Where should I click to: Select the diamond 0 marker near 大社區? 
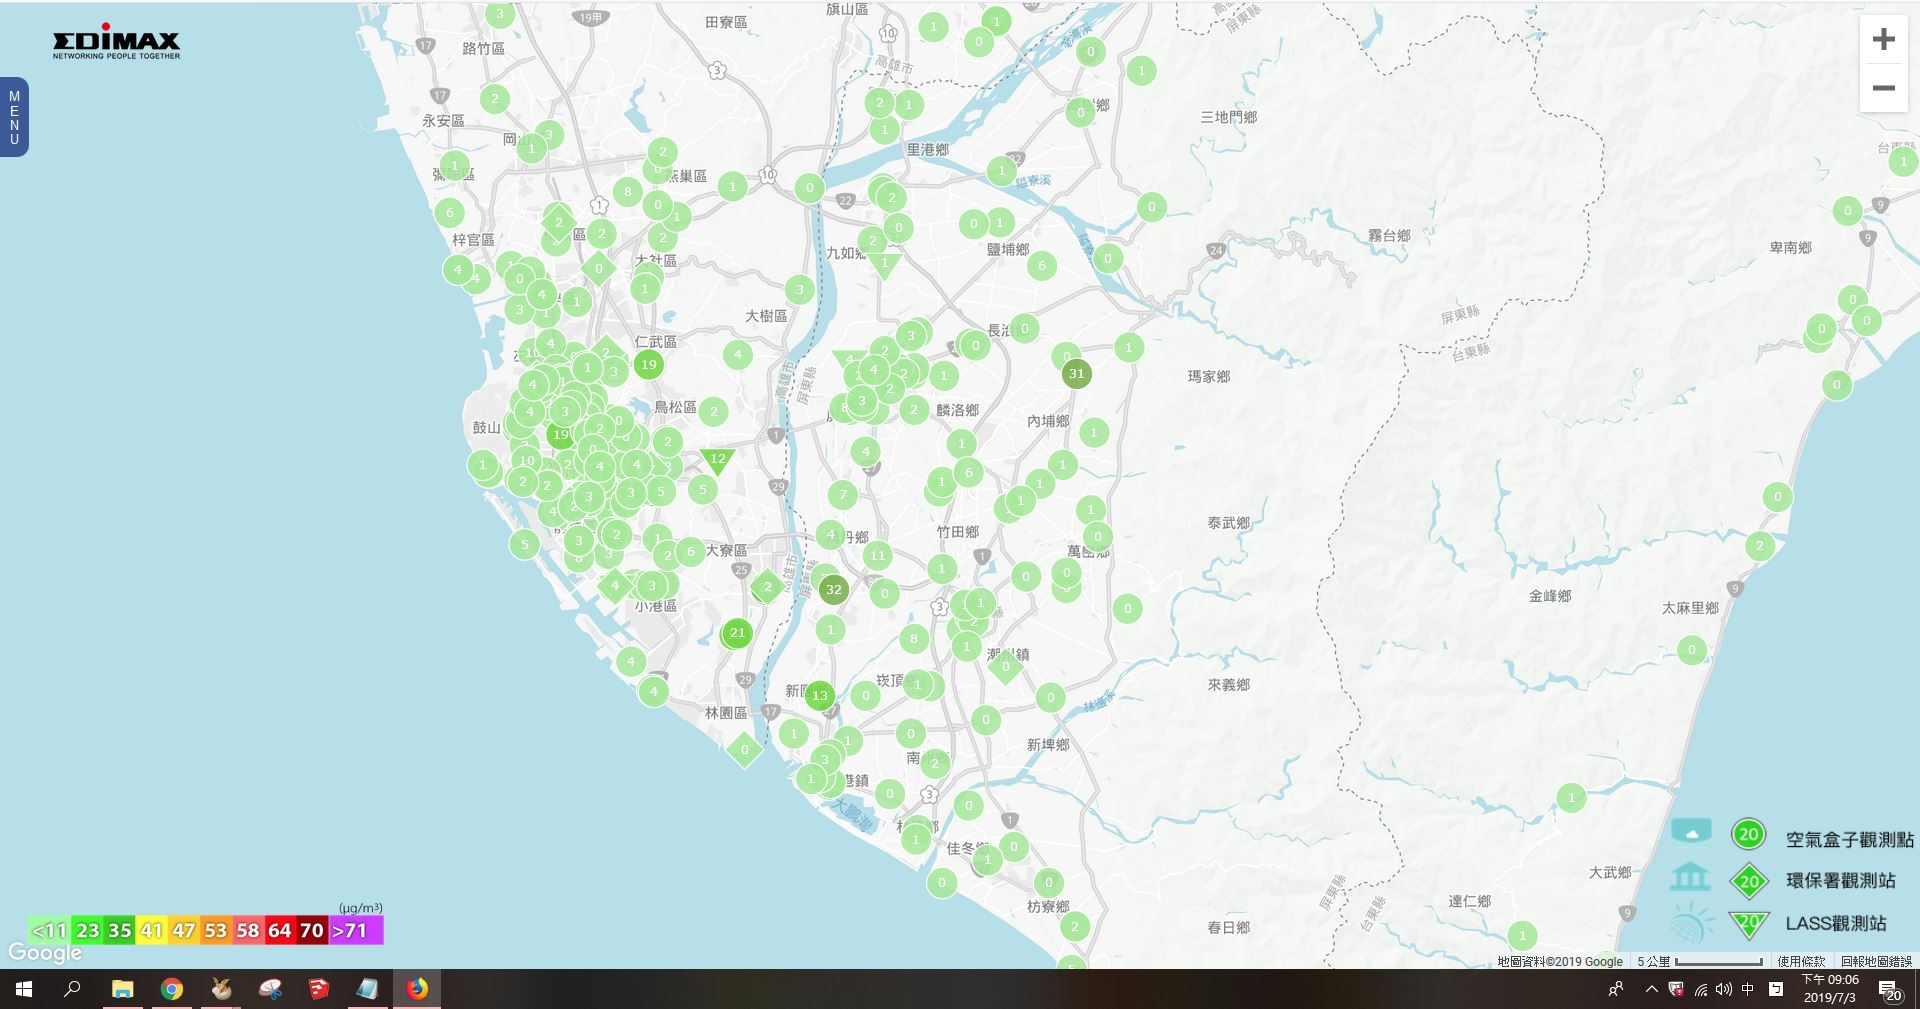pos(598,268)
